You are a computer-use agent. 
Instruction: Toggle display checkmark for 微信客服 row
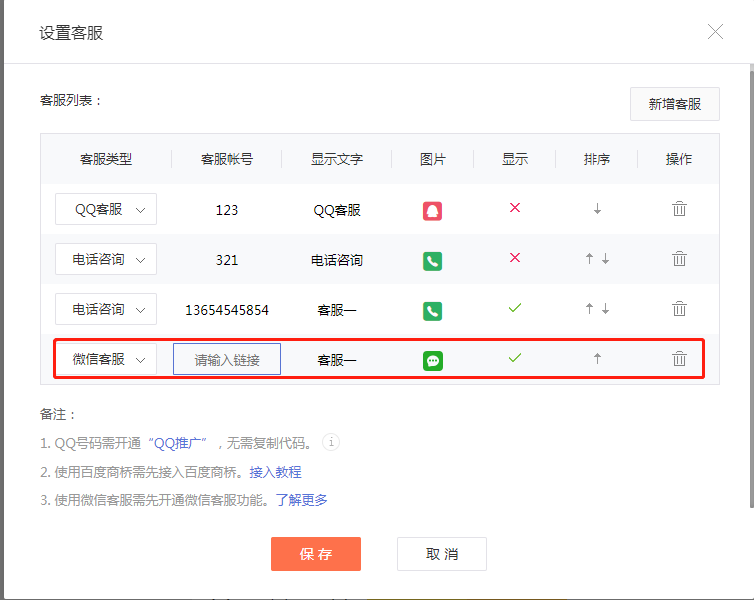click(515, 358)
